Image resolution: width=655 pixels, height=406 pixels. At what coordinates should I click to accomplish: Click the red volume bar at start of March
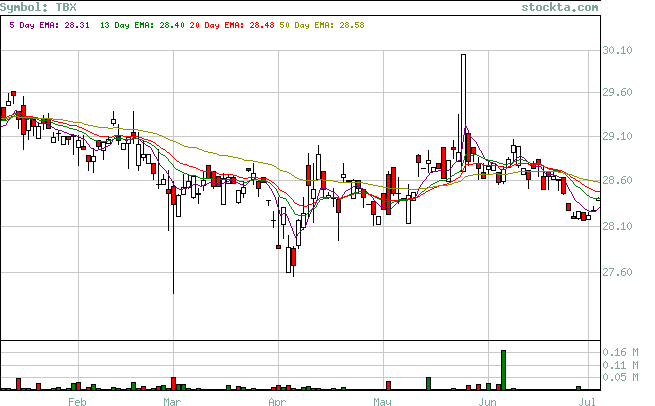tap(173, 383)
